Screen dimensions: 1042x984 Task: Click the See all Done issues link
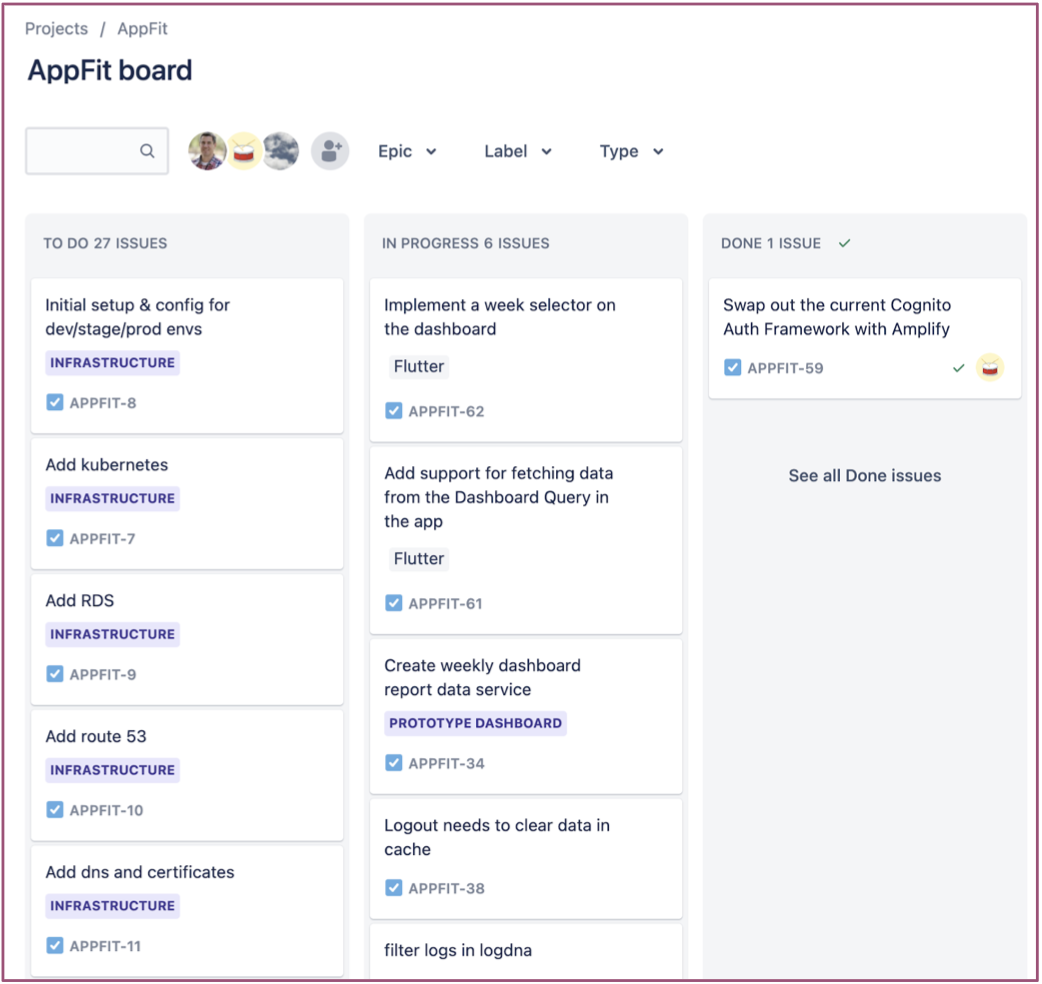pyautogui.click(x=864, y=475)
